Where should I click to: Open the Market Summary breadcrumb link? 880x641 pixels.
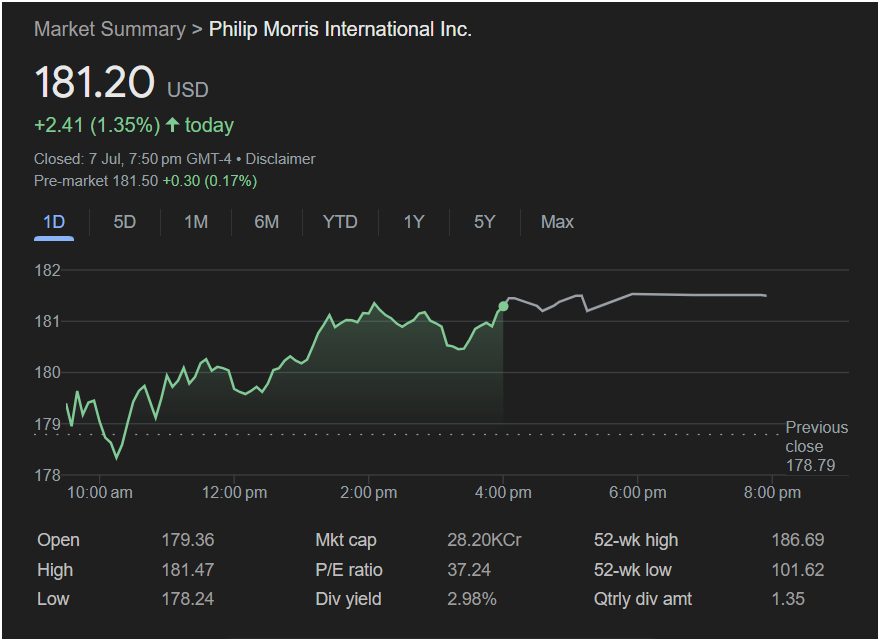point(110,29)
